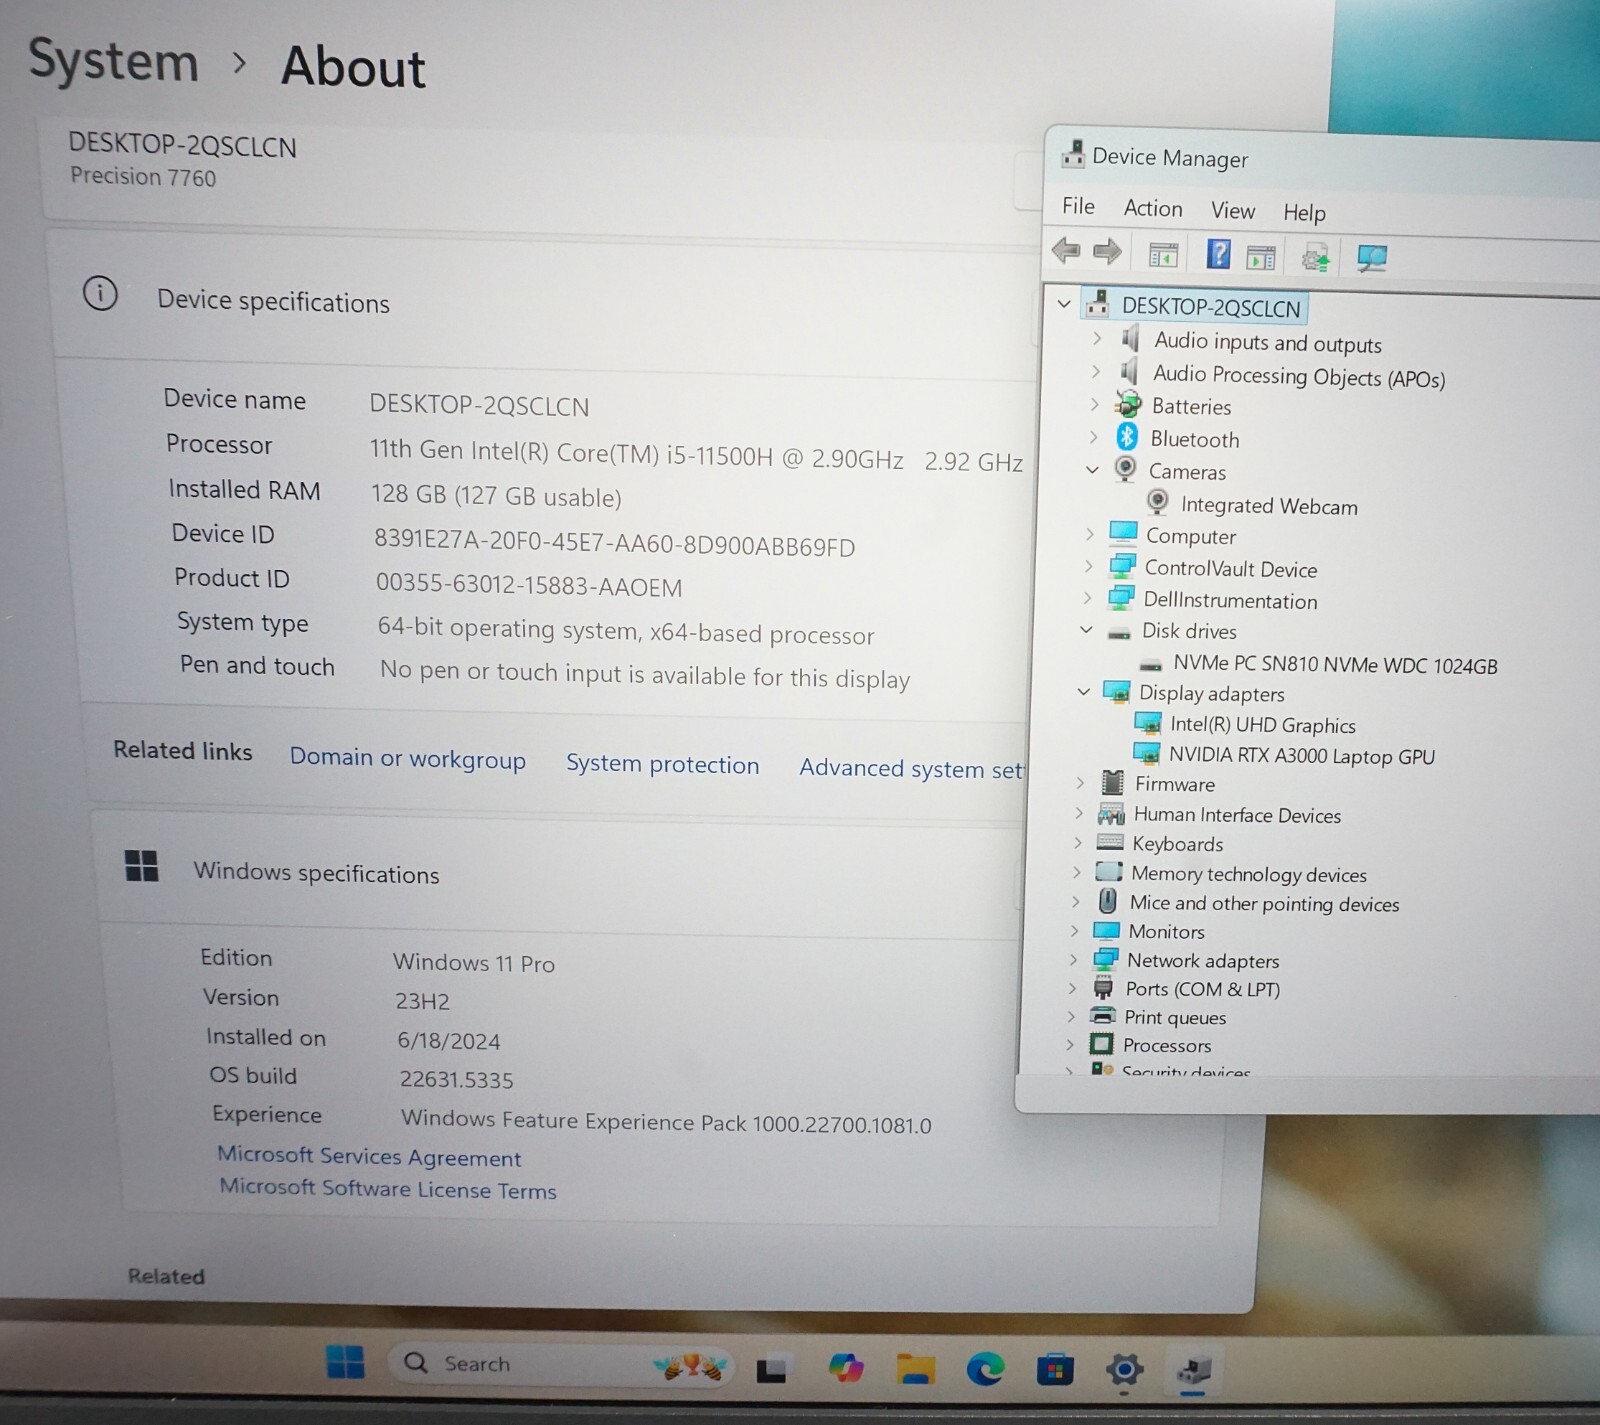Click the Processors category icon

pos(1101,1044)
